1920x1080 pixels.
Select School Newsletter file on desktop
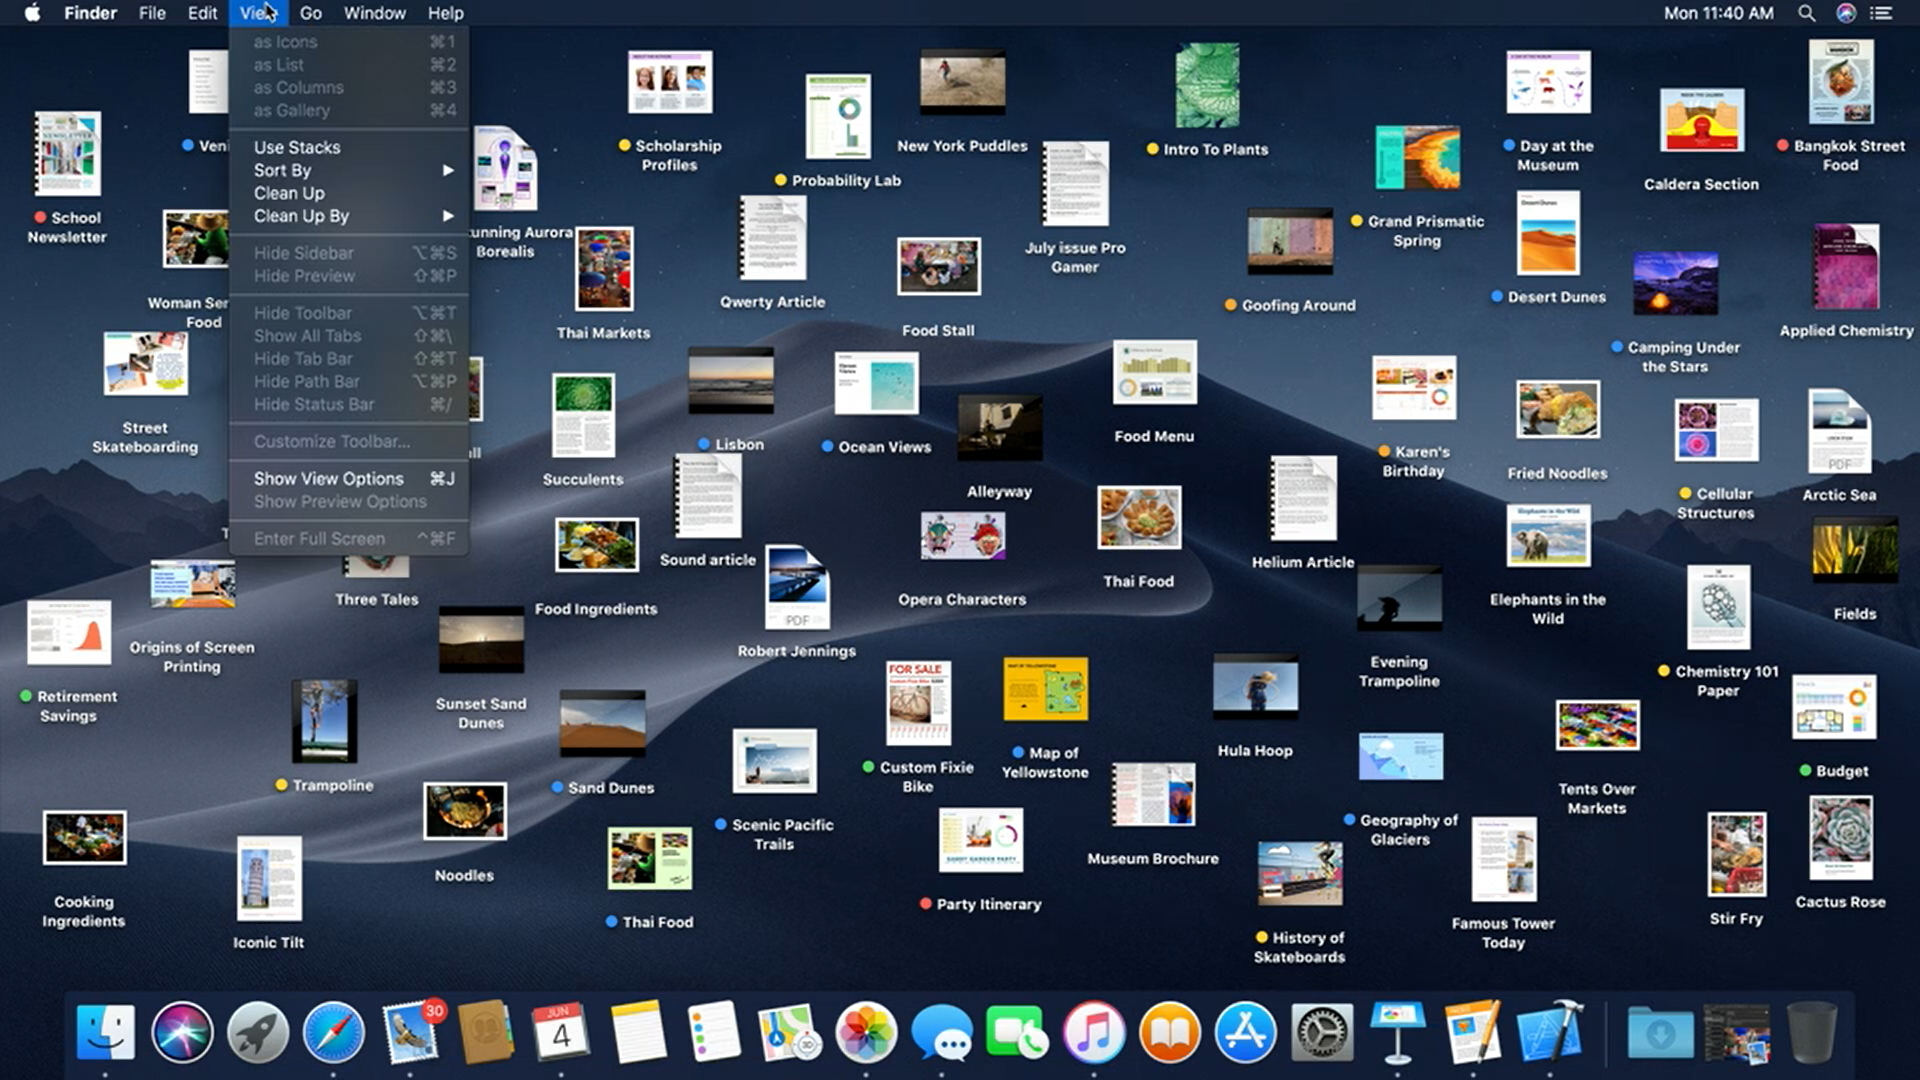67,153
